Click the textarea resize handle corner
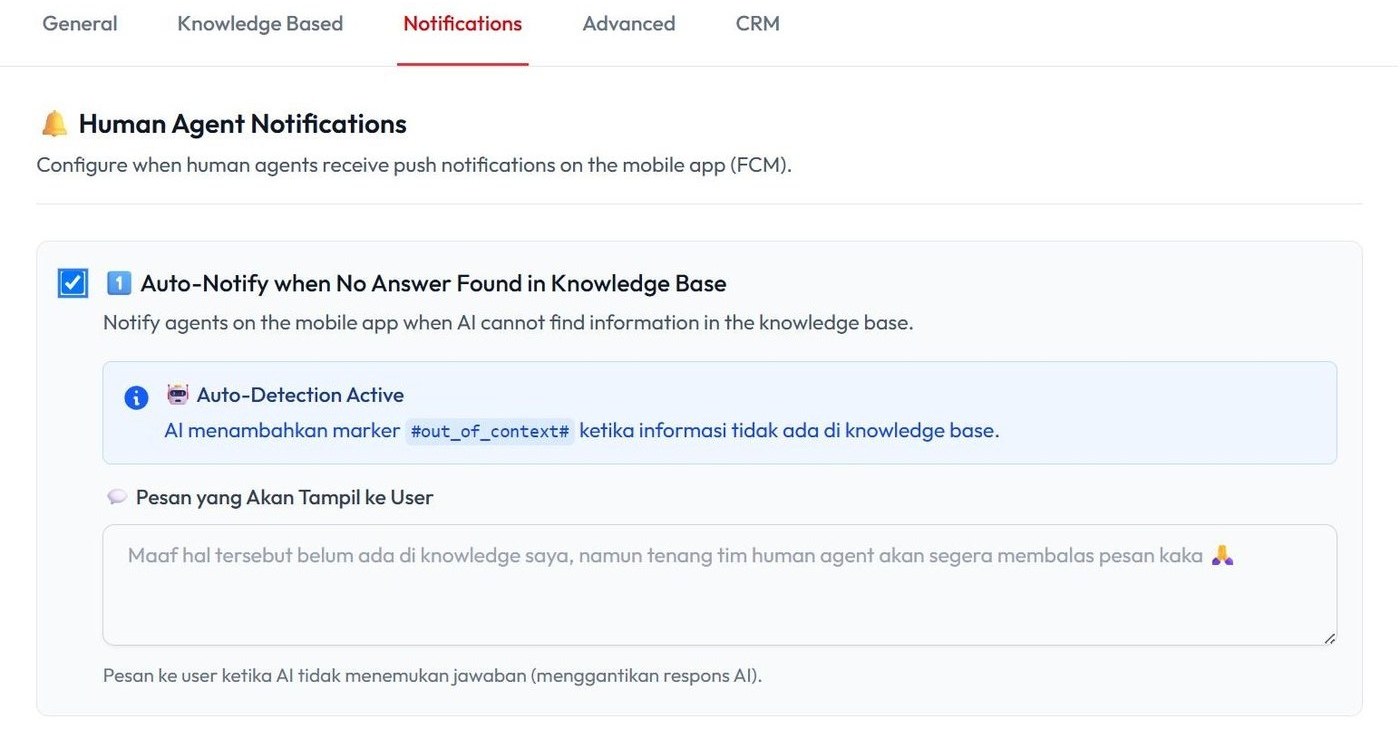Screen dimensions: 1400x729 pos(1329,638)
